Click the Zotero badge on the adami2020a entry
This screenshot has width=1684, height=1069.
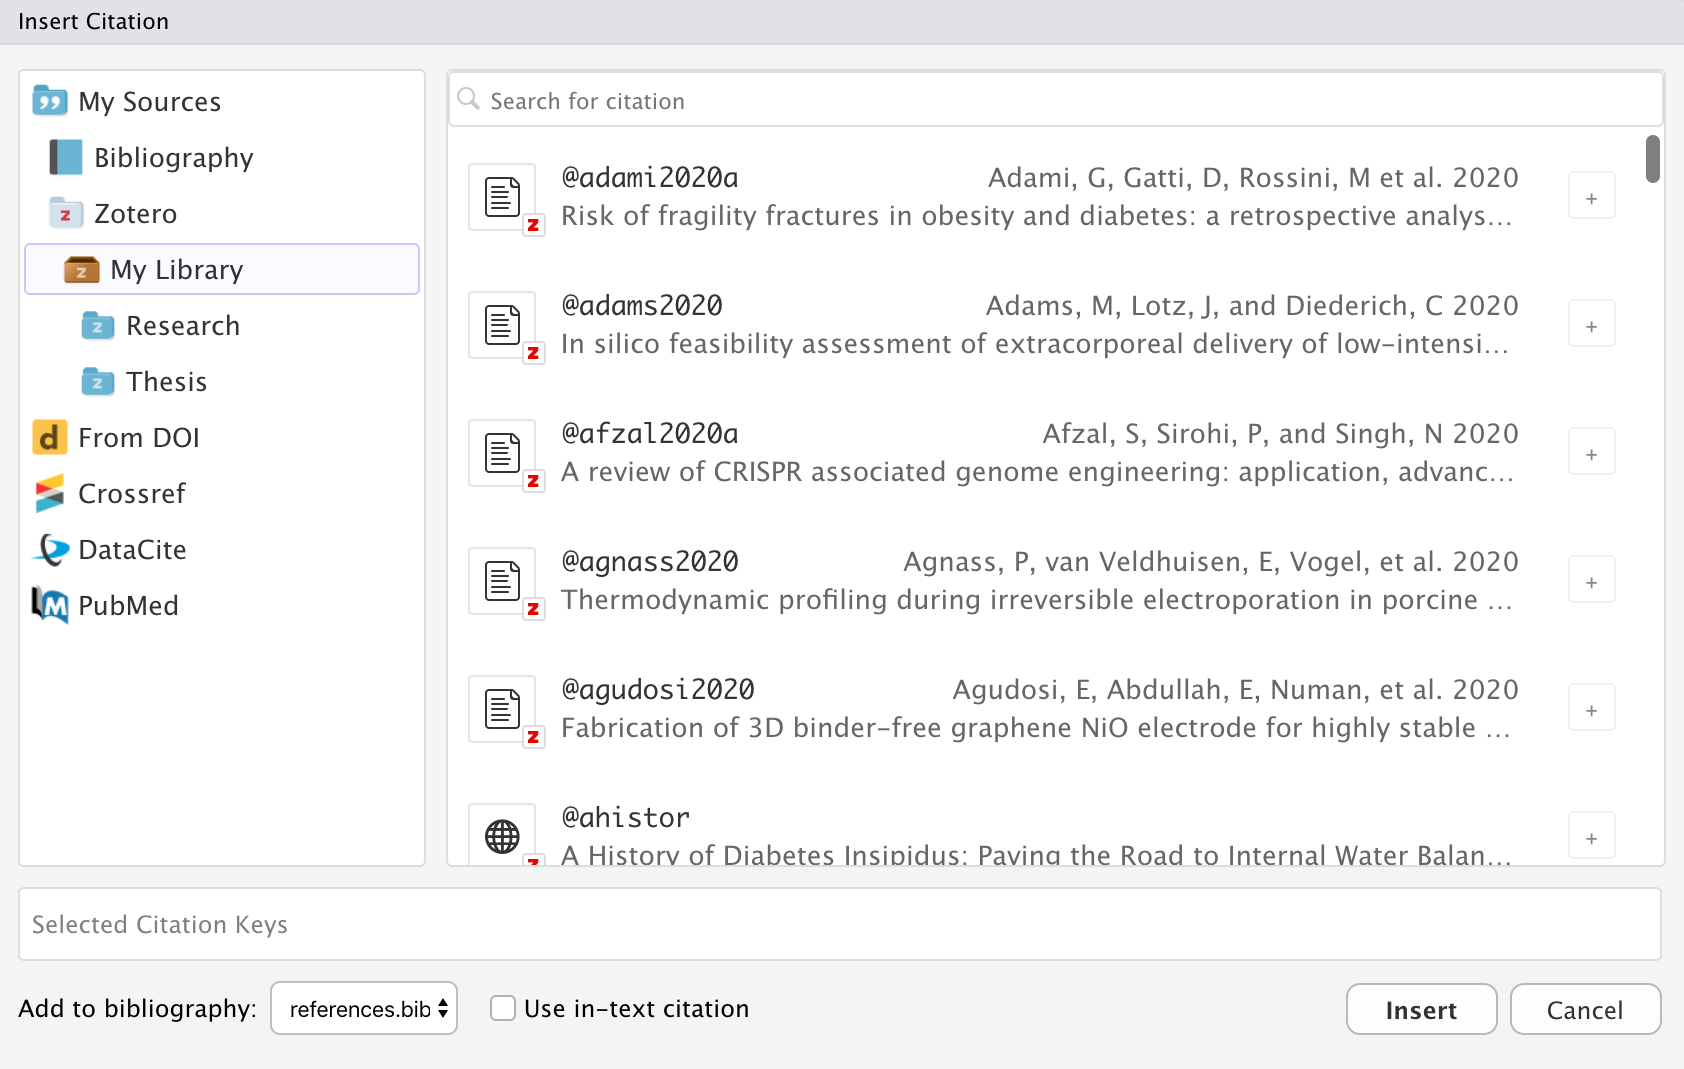(534, 226)
